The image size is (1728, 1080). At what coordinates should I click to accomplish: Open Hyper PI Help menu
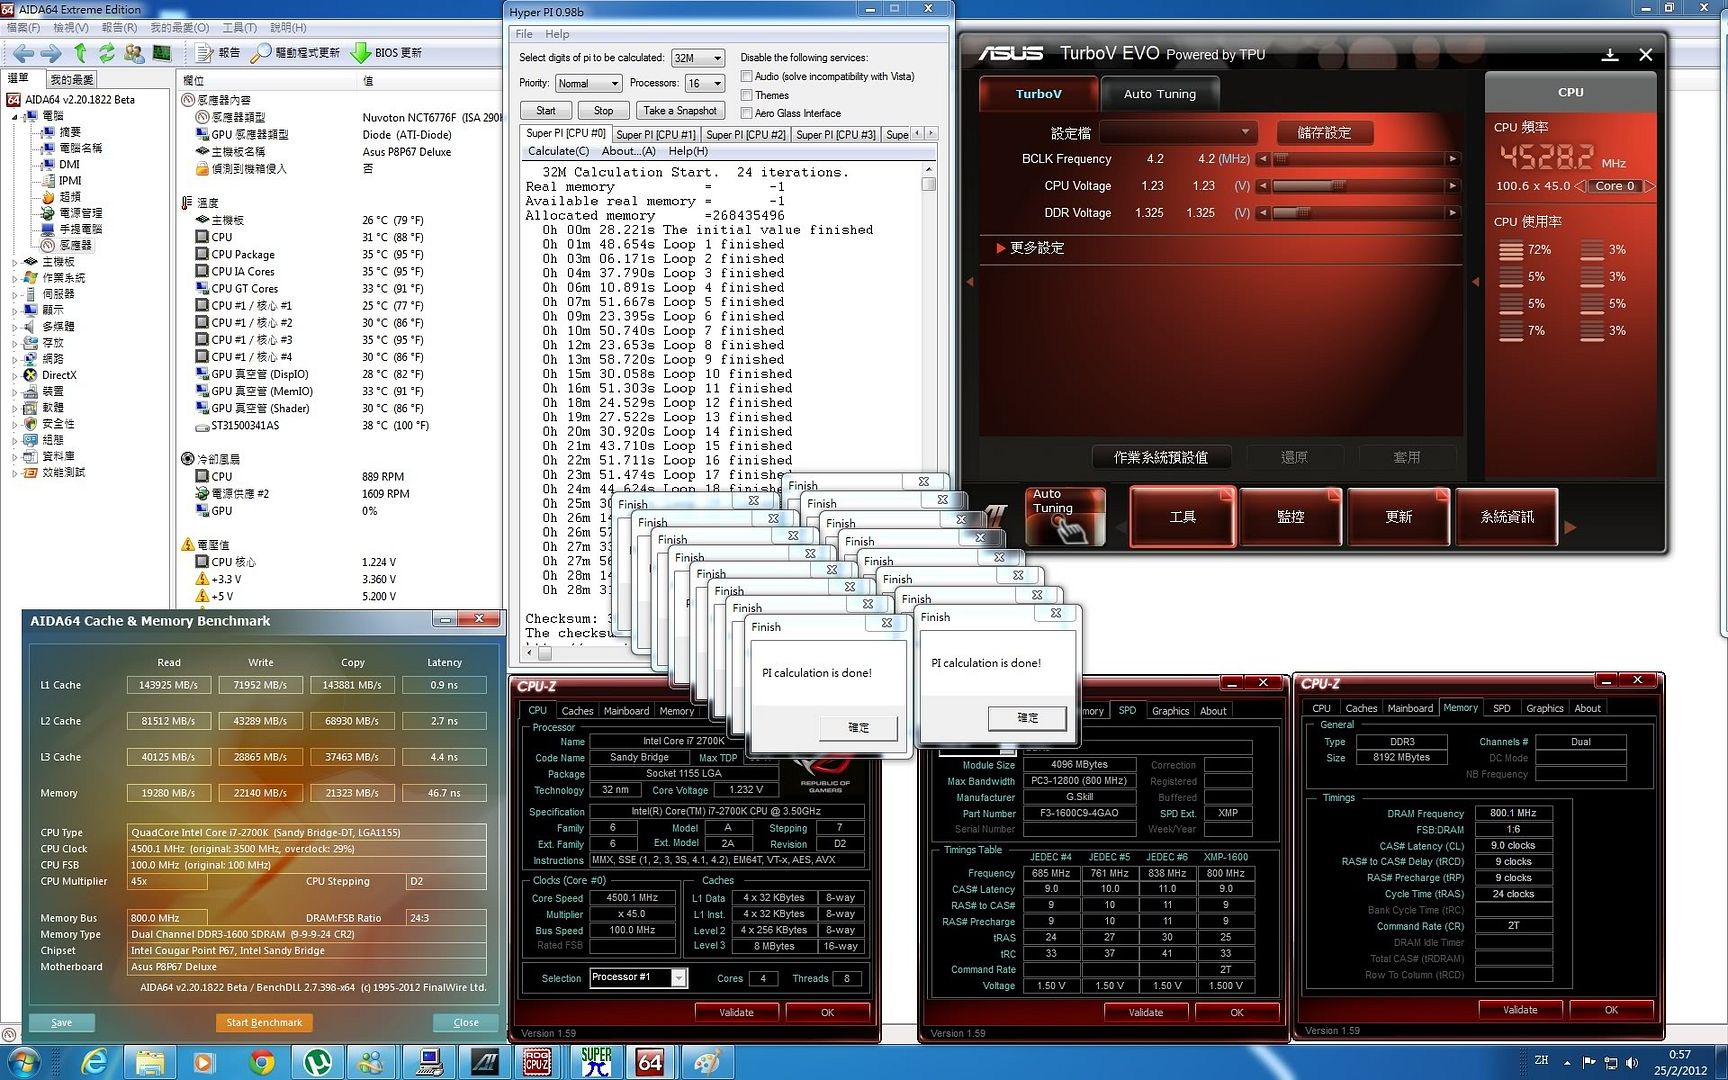click(x=557, y=34)
